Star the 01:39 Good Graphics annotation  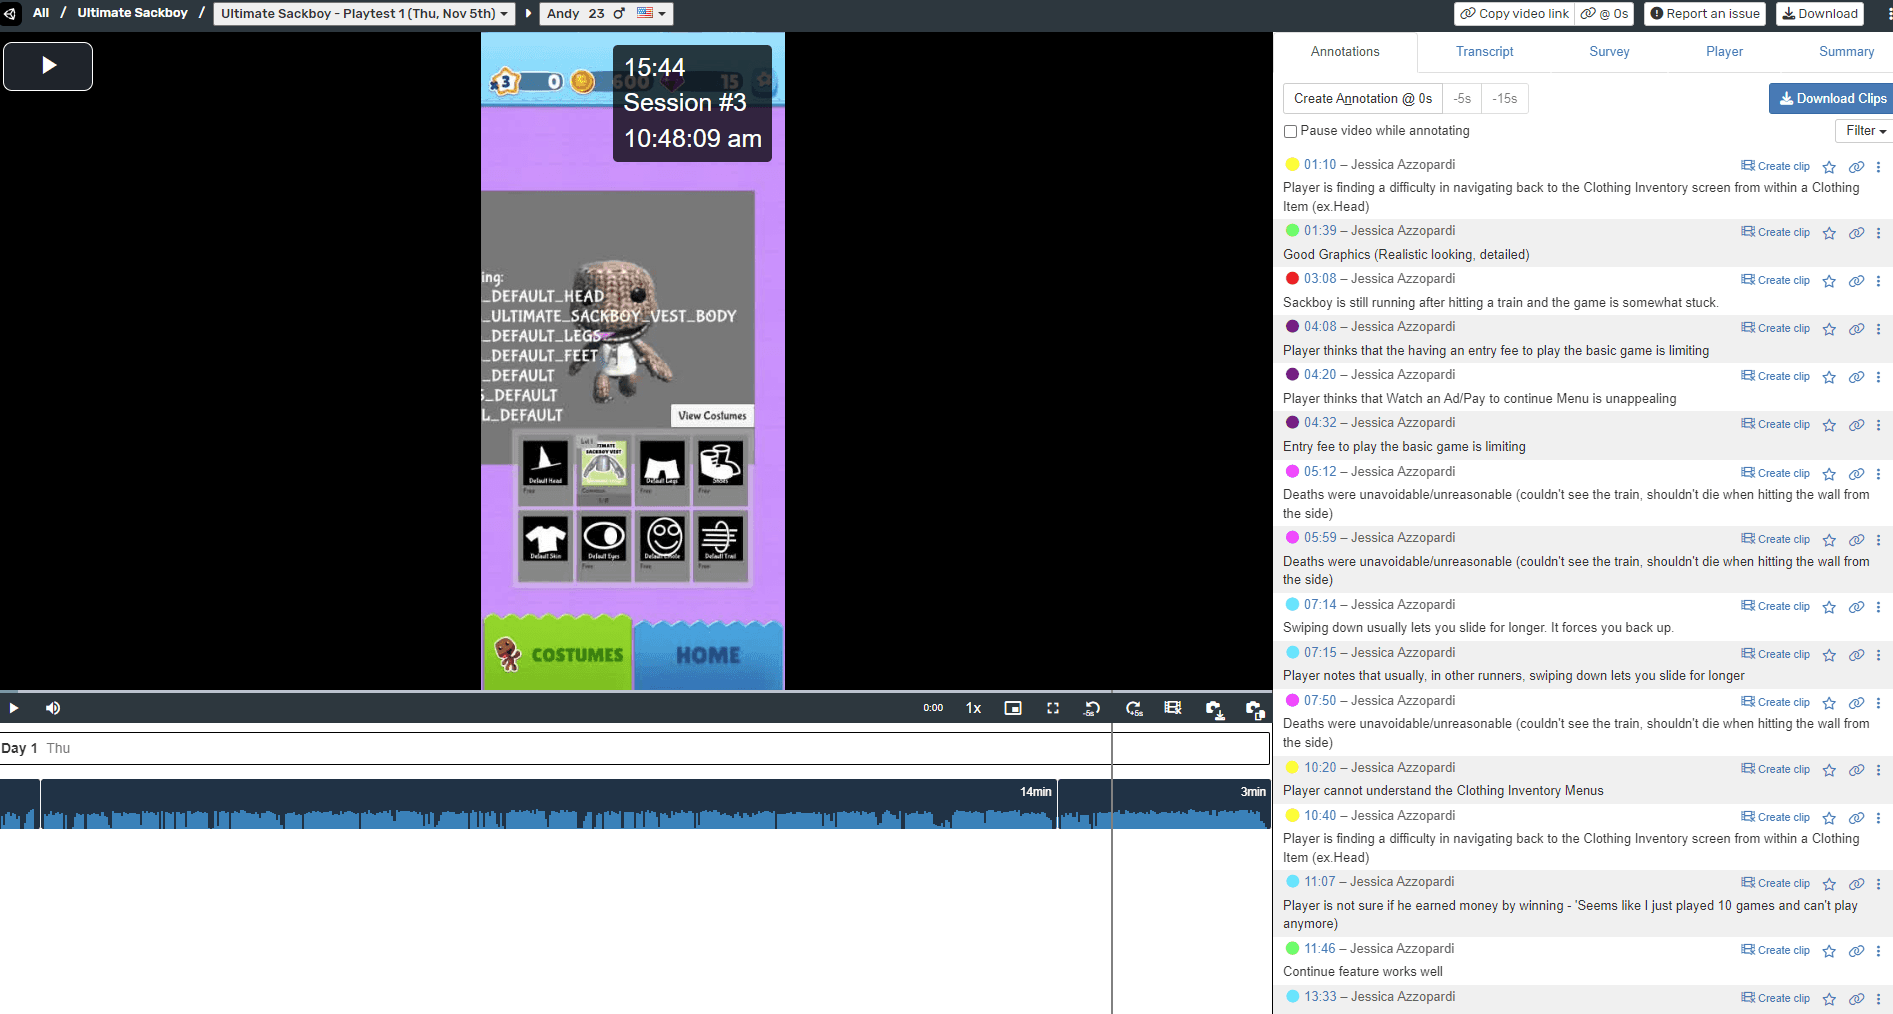click(x=1829, y=233)
